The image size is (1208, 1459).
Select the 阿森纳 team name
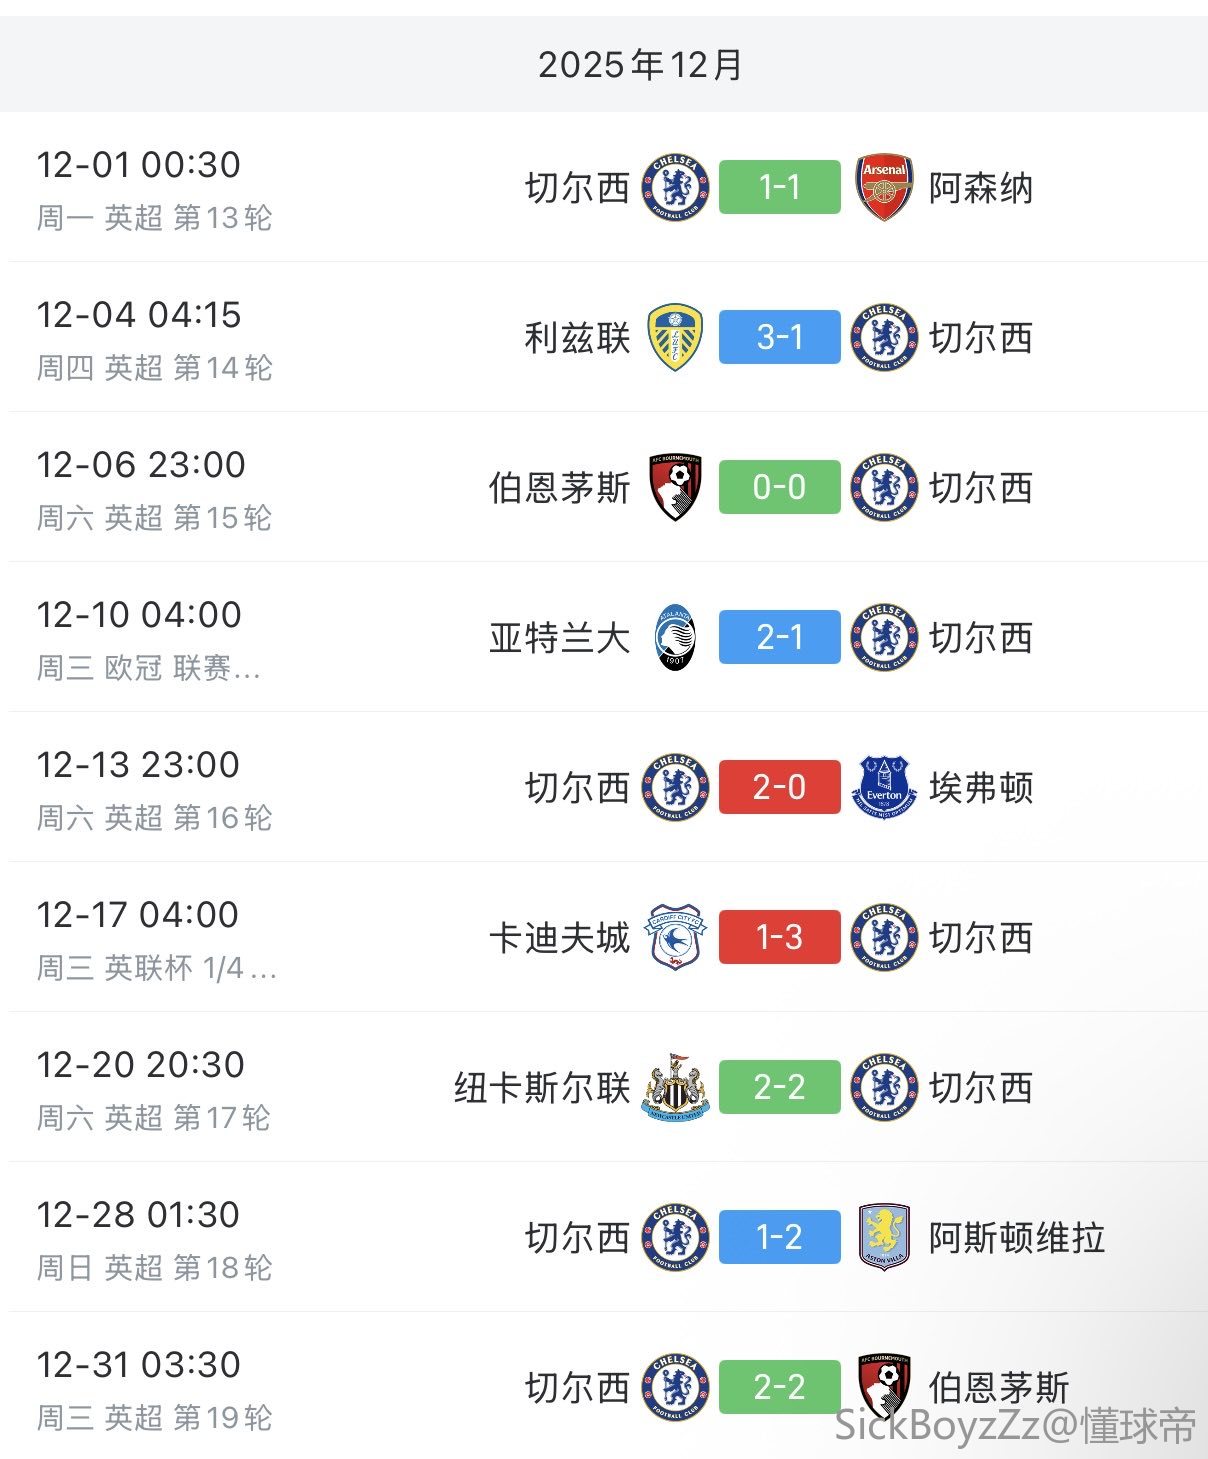click(980, 188)
